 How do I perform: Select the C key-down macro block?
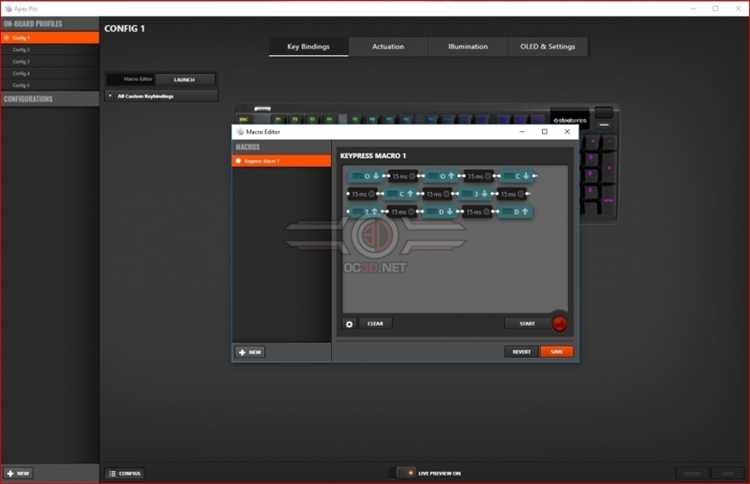click(x=518, y=176)
